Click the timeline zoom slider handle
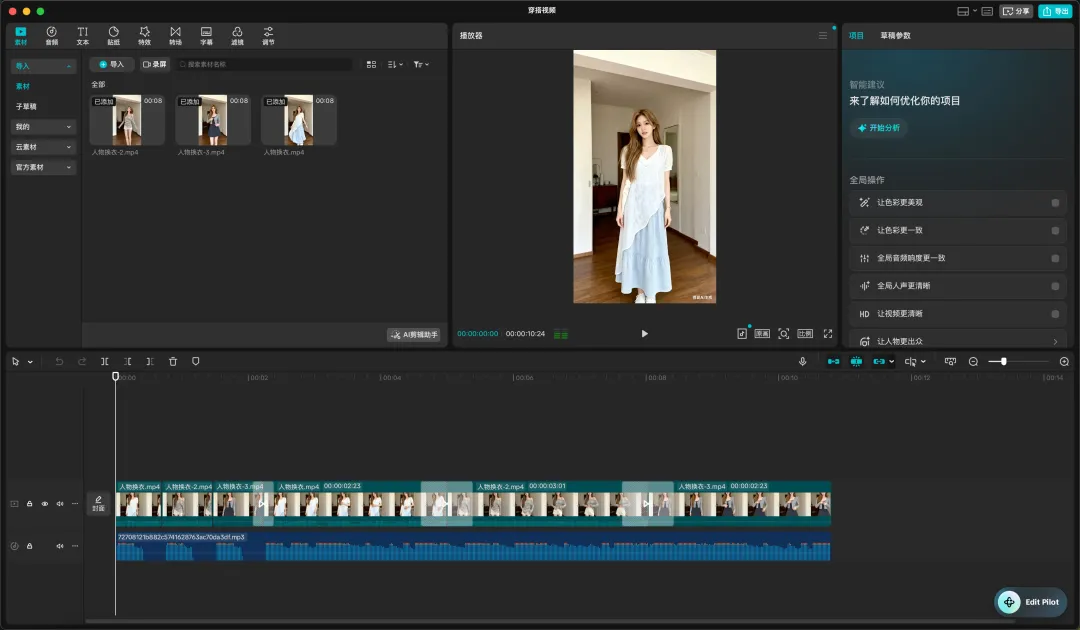 click(x=1003, y=361)
